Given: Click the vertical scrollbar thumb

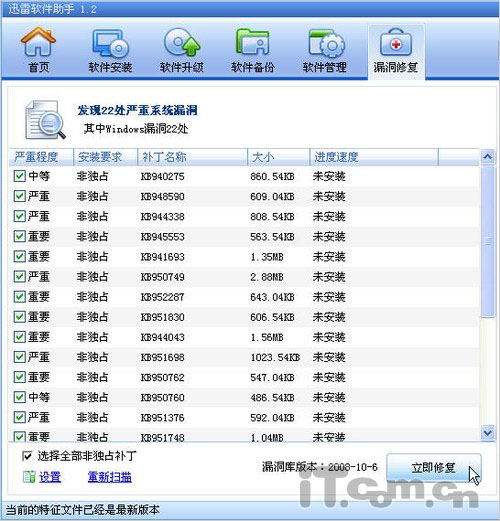Looking at the screenshot, I should coord(488,242).
